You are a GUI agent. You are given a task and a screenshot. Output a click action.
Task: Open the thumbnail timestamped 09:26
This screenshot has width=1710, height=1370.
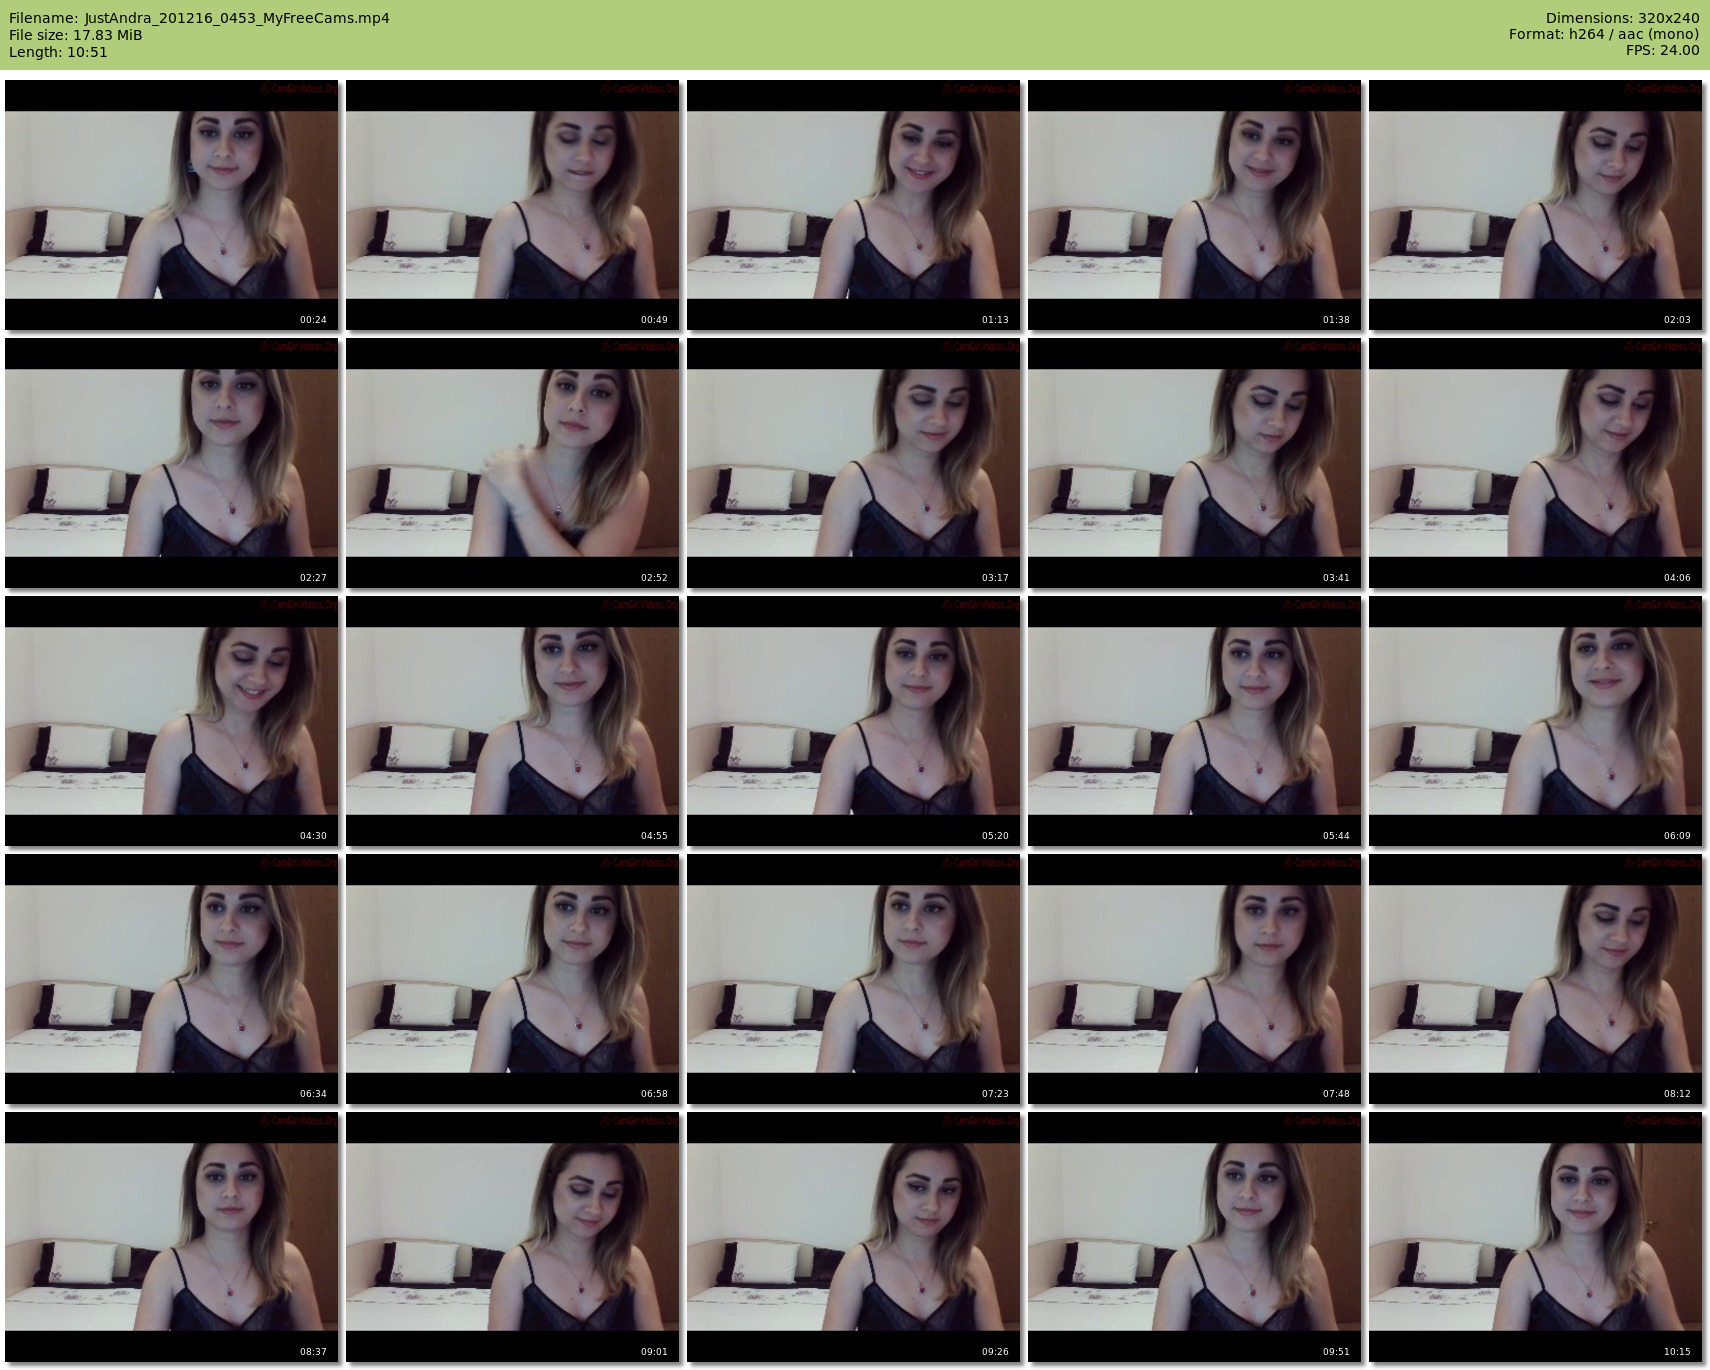coord(853,1237)
